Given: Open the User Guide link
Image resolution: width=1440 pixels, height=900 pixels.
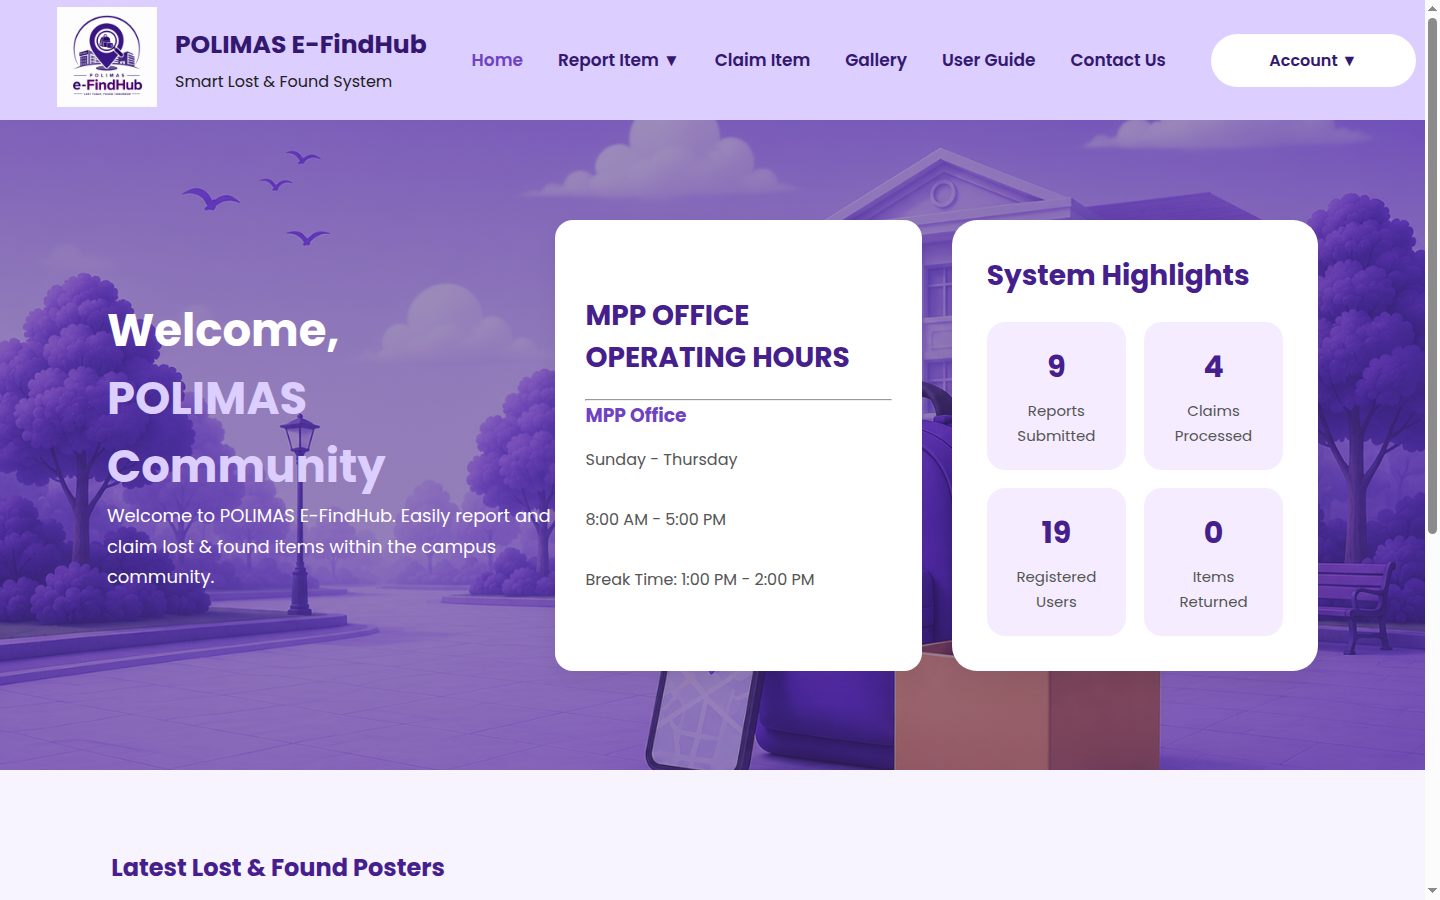Looking at the screenshot, I should 988,60.
